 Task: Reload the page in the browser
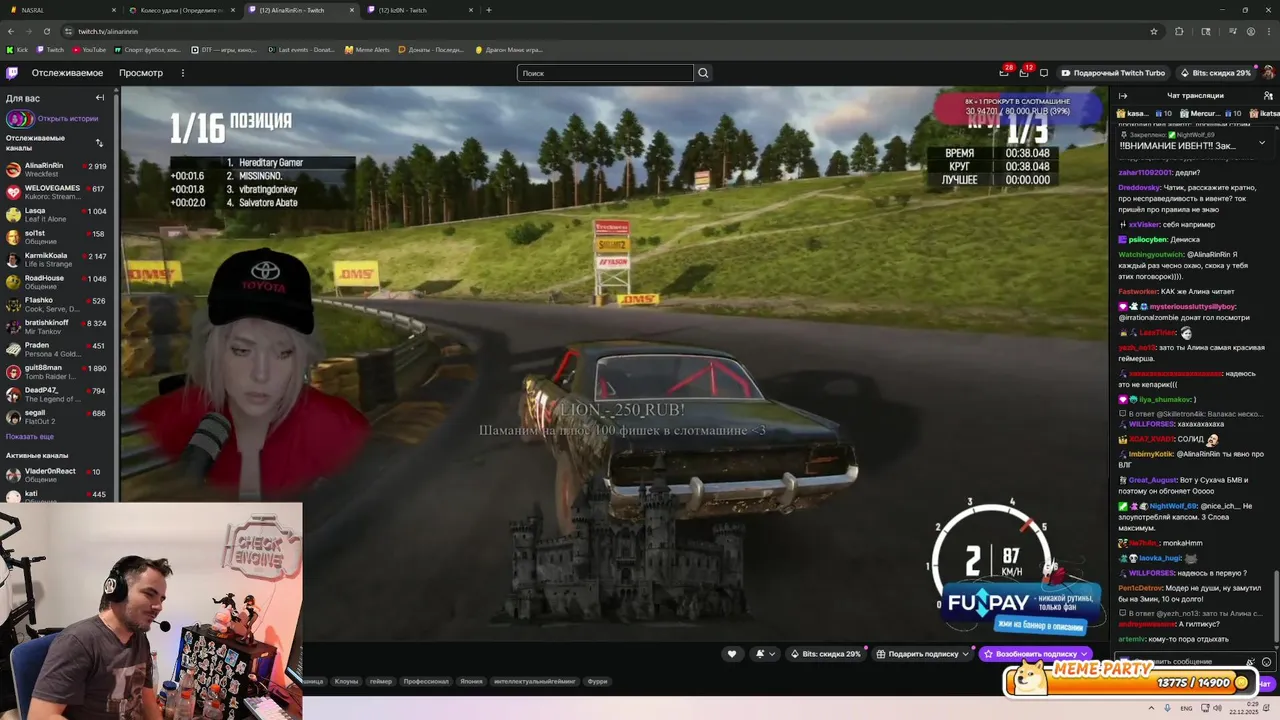(x=47, y=31)
